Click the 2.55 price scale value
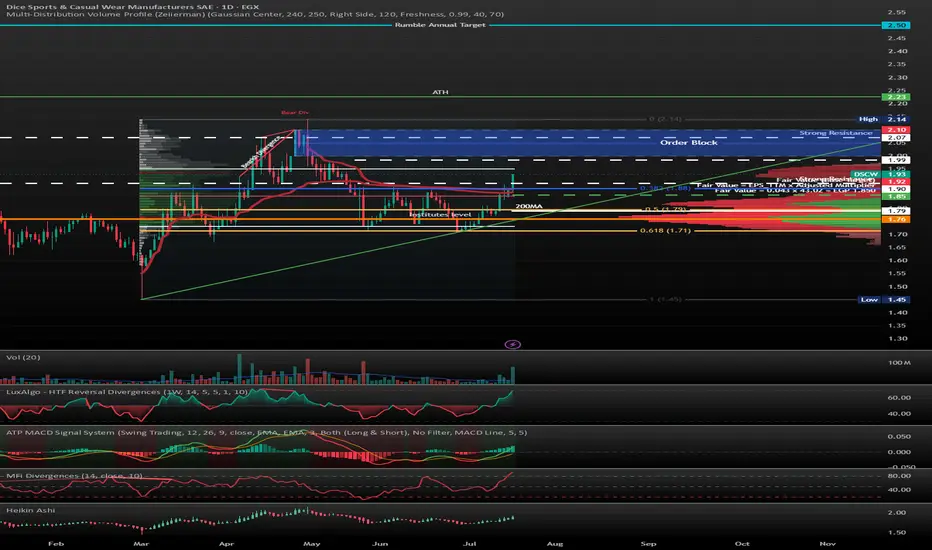 [896, 12]
